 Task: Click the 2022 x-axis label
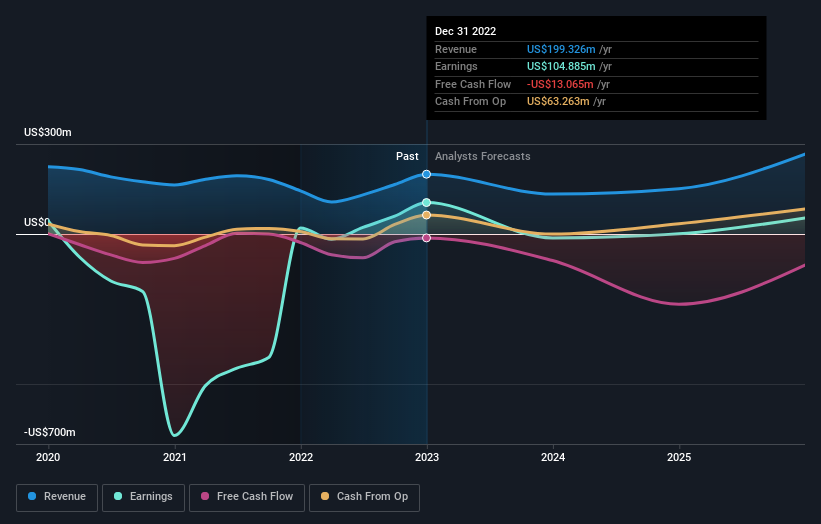point(301,458)
